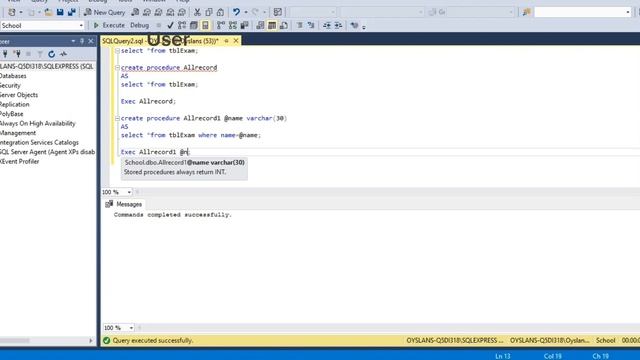Toggle Include Live Query Statistics
The image size is (640, 360).
(233, 25)
